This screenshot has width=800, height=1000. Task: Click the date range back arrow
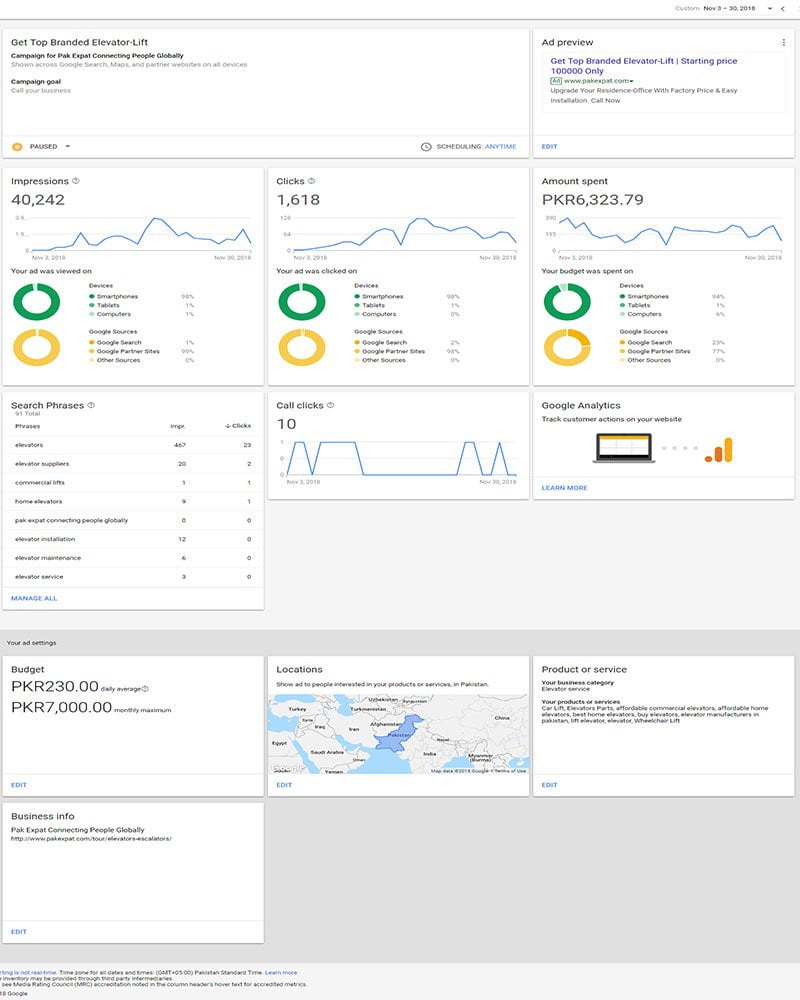(783, 8)
